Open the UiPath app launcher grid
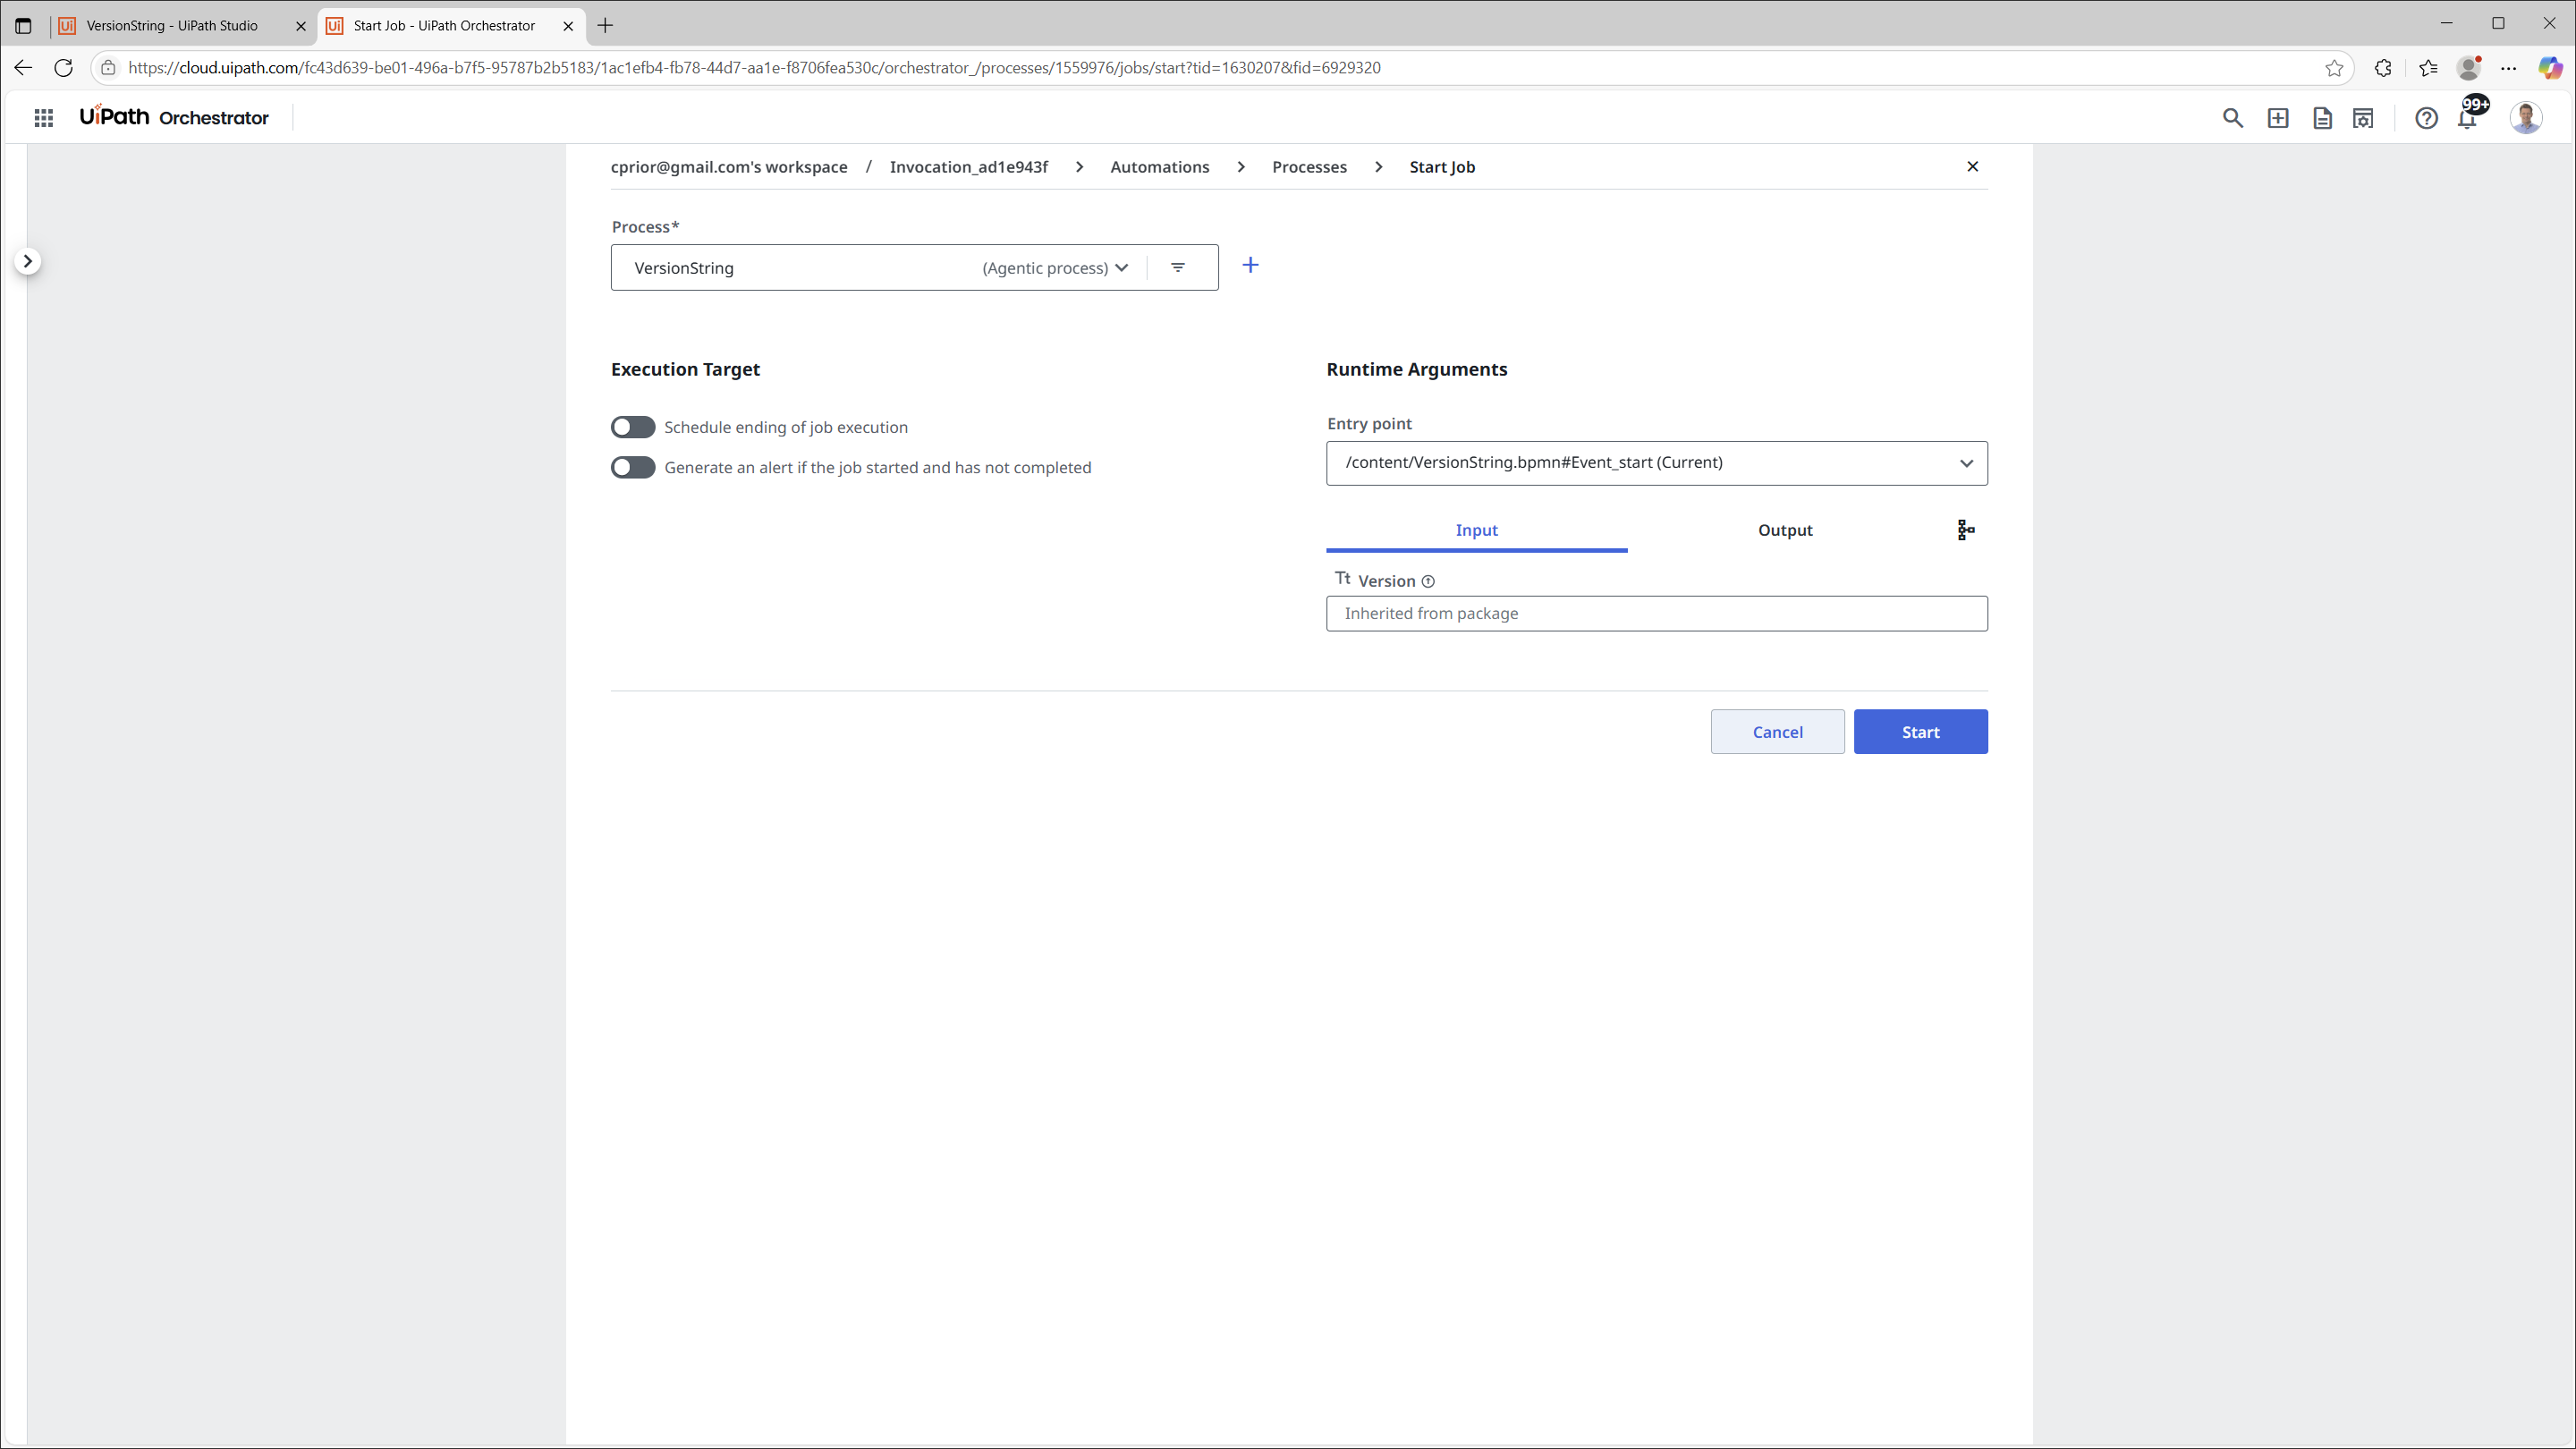The height and width of the screenshot is (1449, 2576). tap(43, 118)
